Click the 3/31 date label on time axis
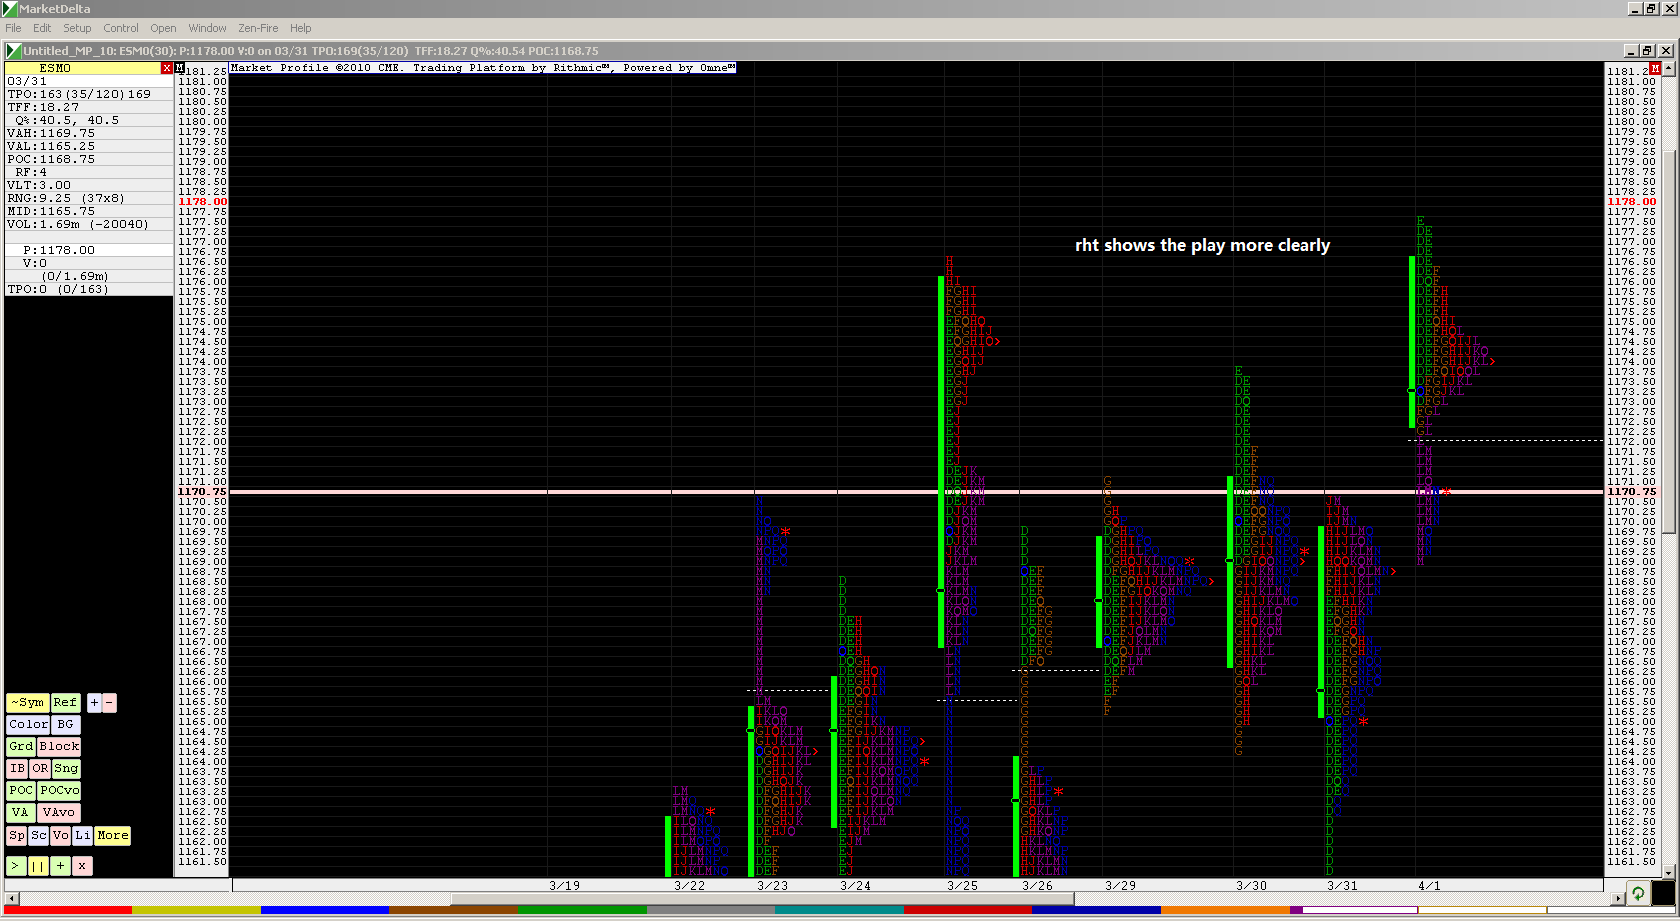Screen dimensions: 1680x921 [1342, 886]
